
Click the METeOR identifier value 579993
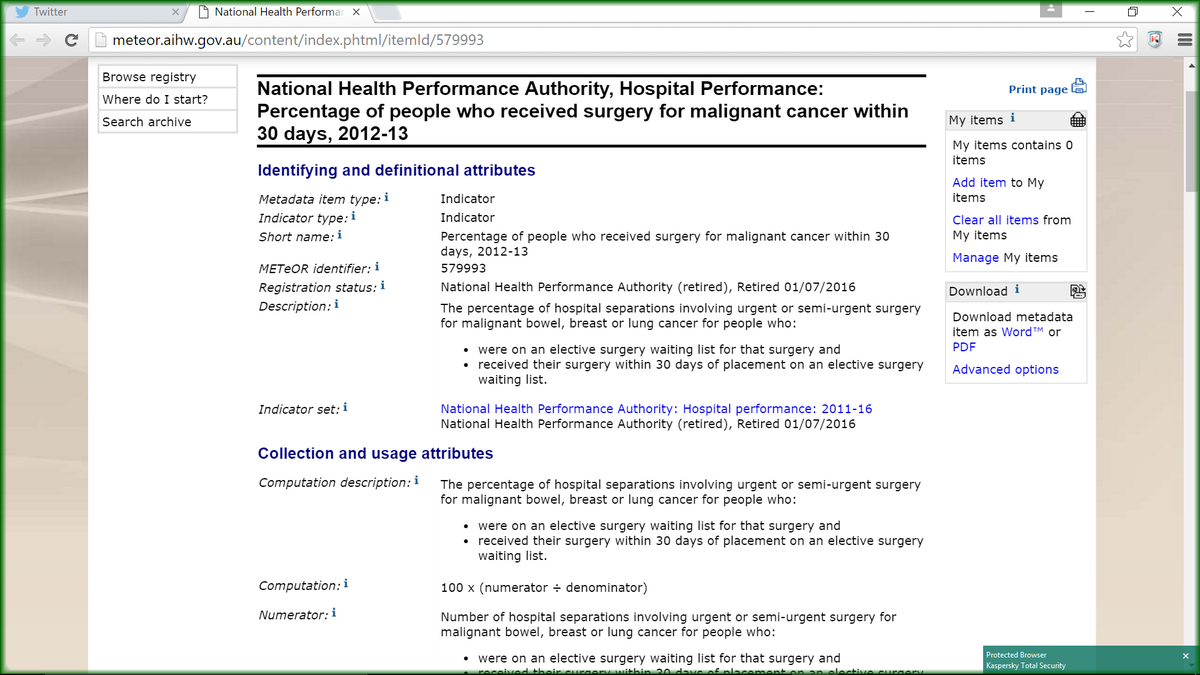tap(464, 268)
